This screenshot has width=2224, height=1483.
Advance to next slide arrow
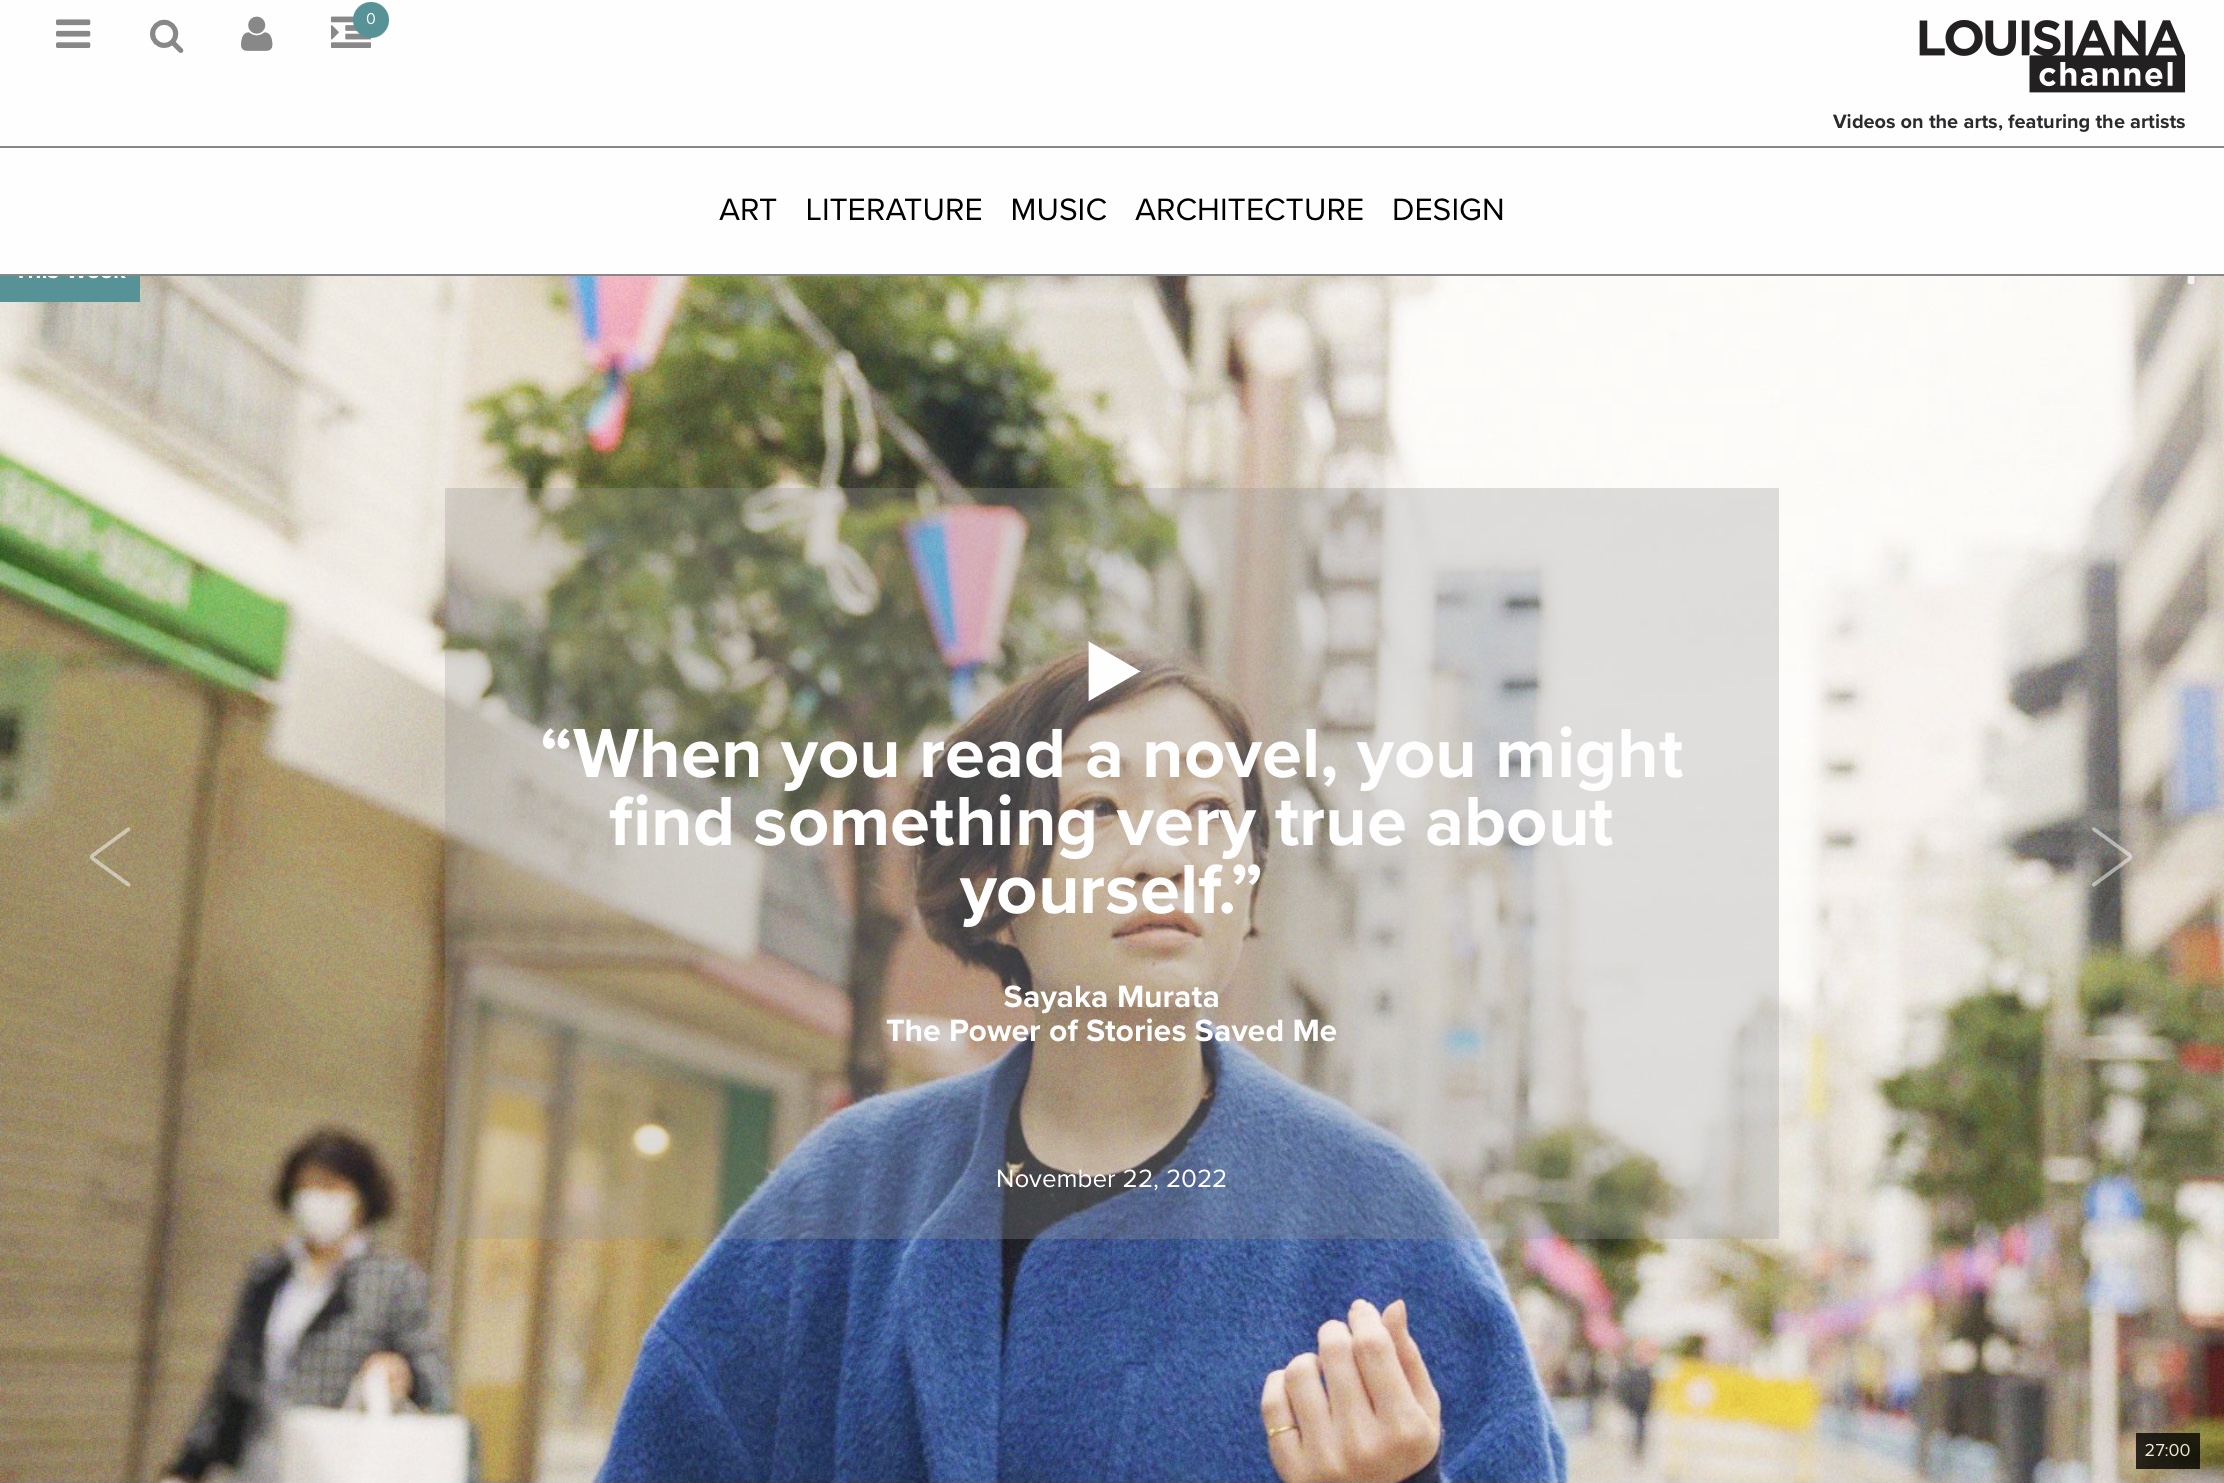[x=2111, y=857]
